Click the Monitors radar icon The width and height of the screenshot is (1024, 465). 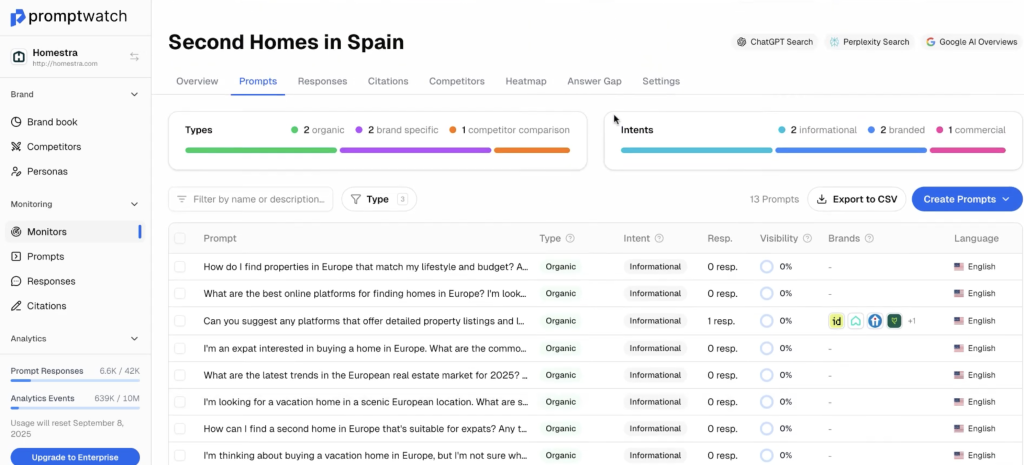click(16, 232)
